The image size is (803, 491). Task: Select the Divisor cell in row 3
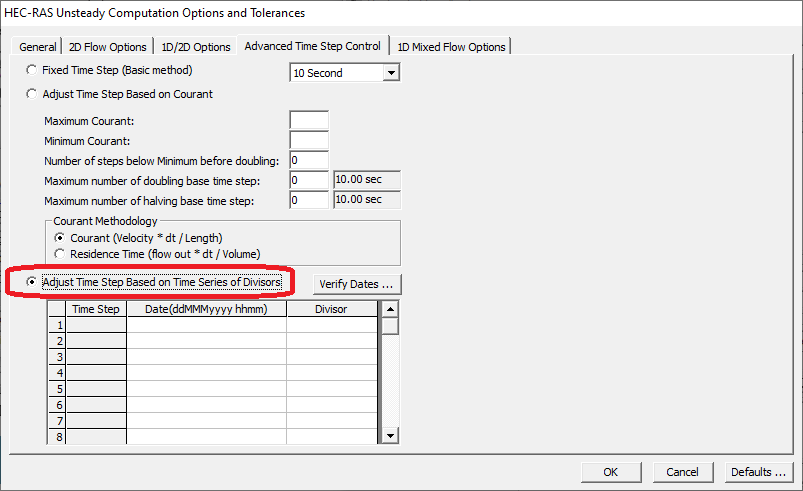332,357
